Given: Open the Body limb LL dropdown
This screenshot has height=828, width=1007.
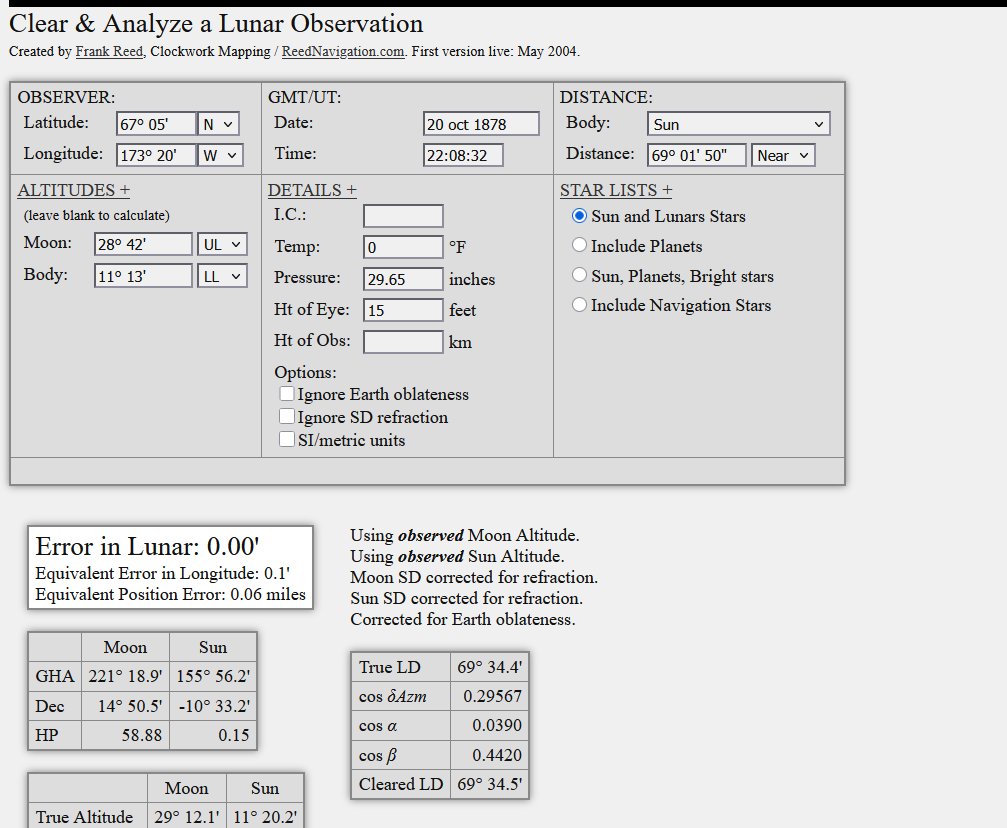Looking at the screenshot, I should (222, 276).
